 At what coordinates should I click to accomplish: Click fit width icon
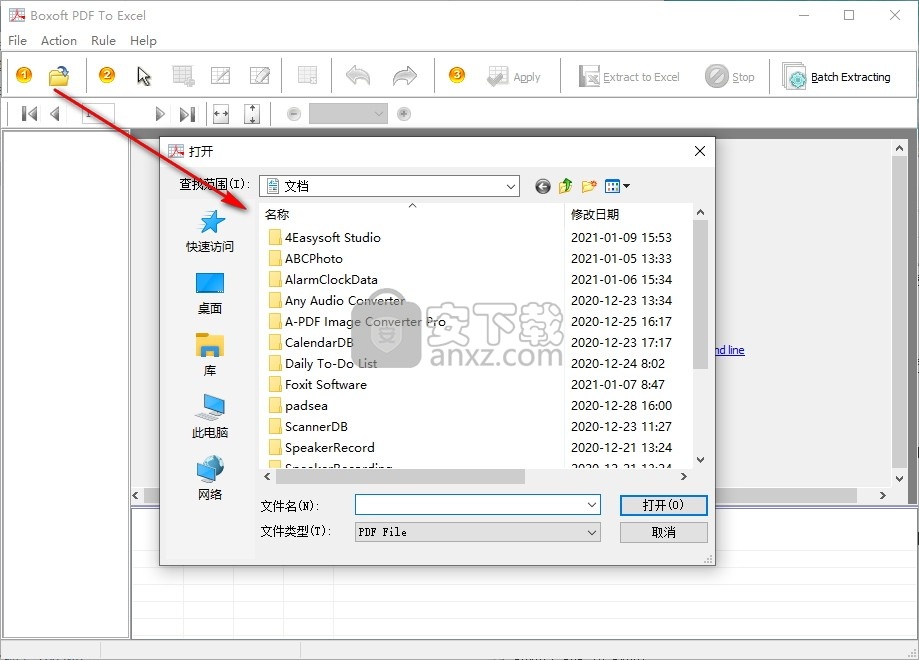[x=221, y=114]
